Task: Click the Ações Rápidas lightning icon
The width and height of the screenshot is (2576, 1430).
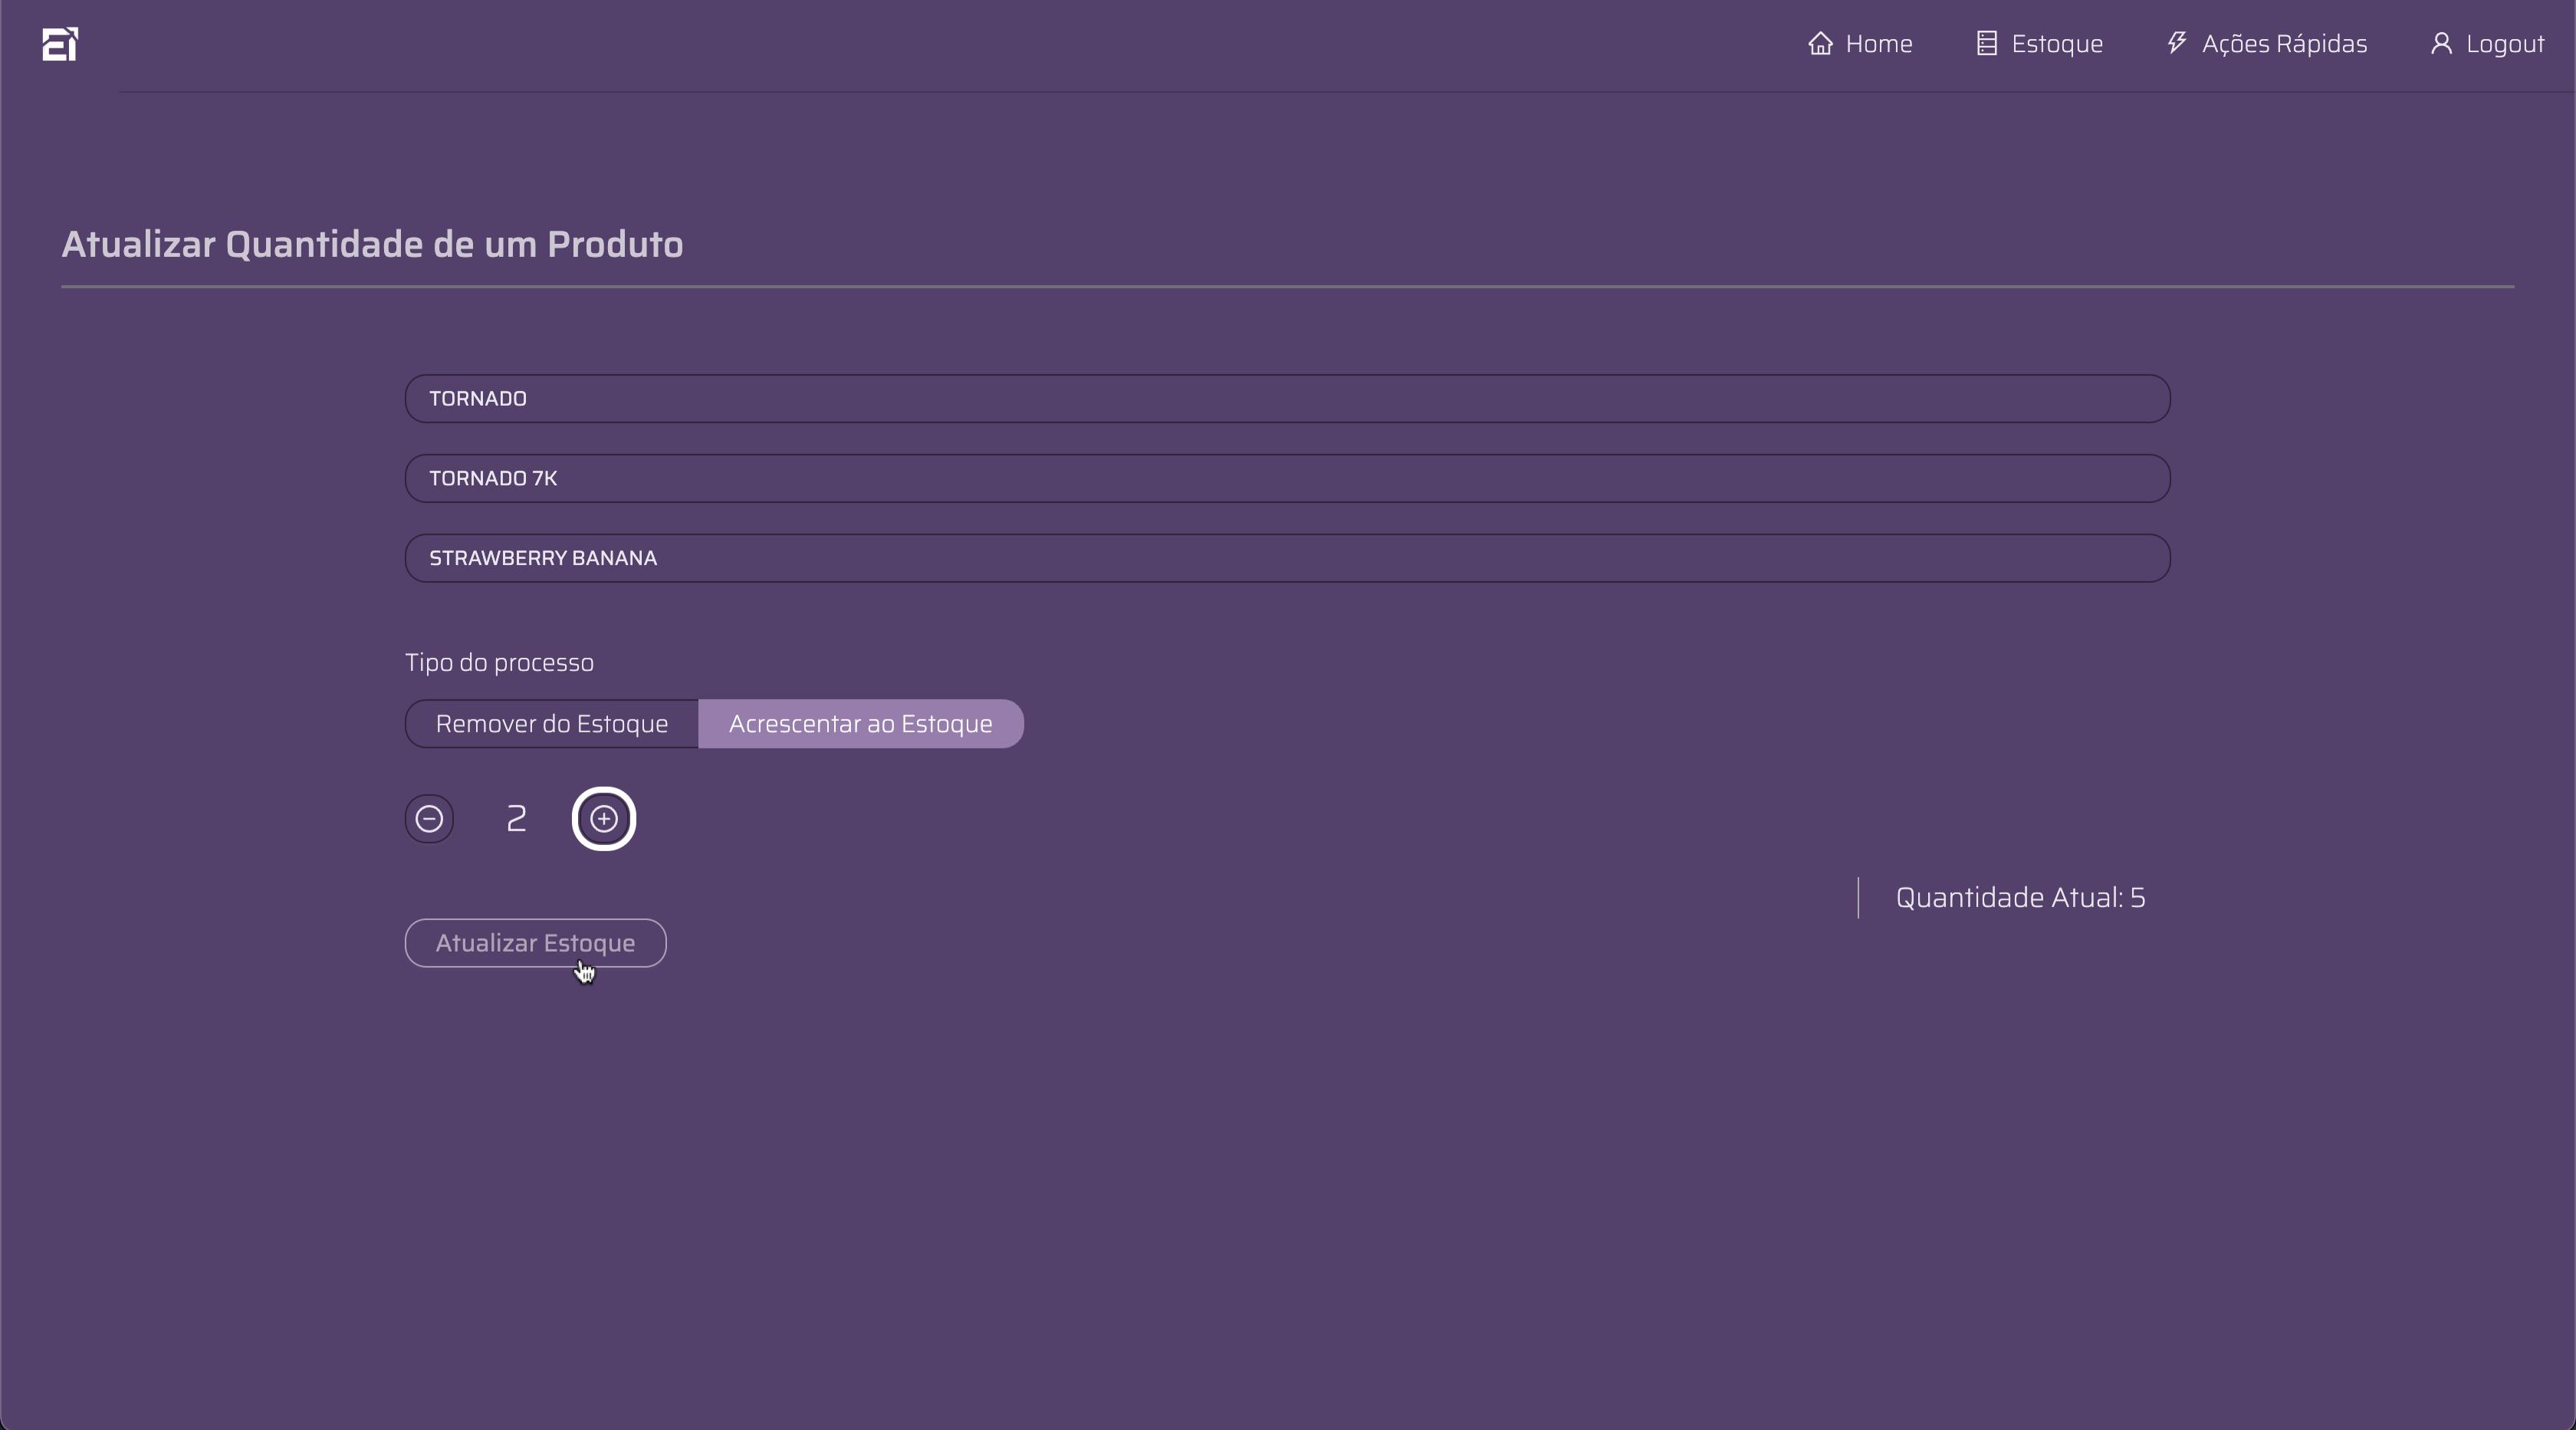Action: pyautogui.click(x=2176, y=43)
